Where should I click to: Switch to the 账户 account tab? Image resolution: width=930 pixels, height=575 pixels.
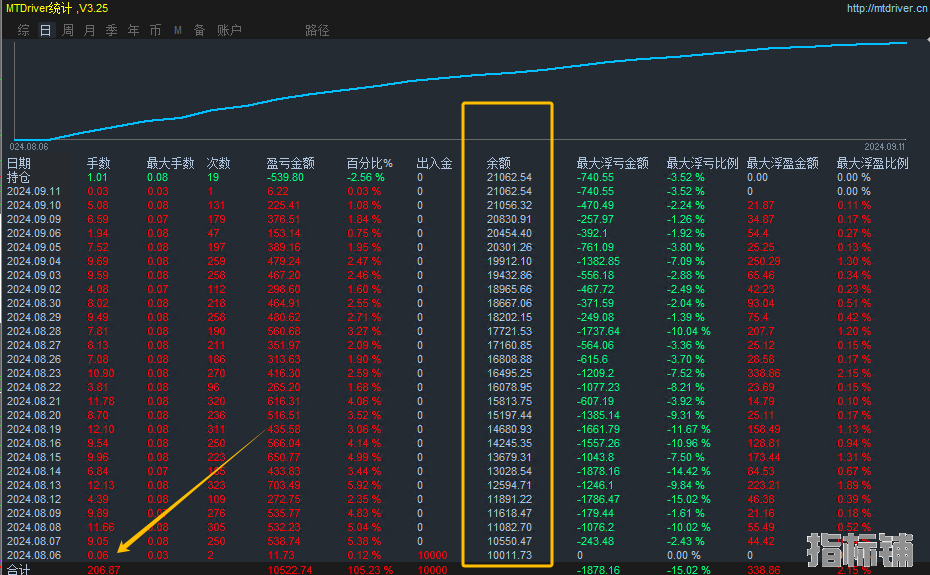(229, 30)
